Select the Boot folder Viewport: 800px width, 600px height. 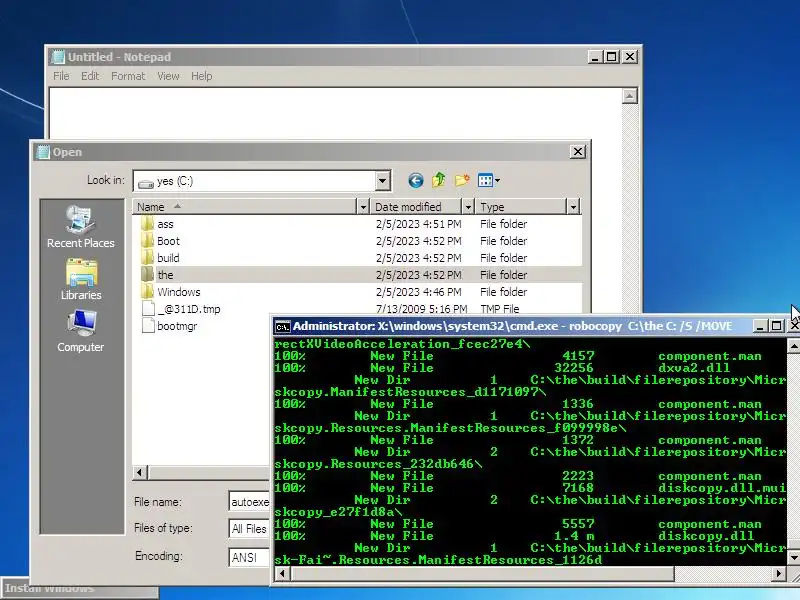(x=168, y=241)
